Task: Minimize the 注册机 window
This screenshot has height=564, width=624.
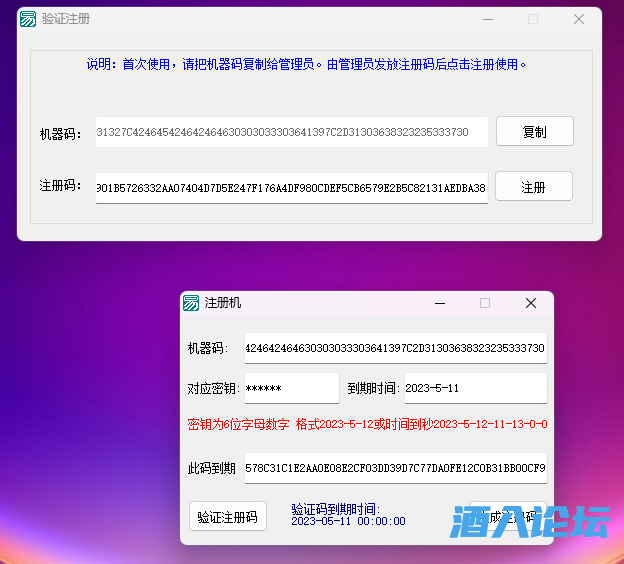Action: pos(439,303)
